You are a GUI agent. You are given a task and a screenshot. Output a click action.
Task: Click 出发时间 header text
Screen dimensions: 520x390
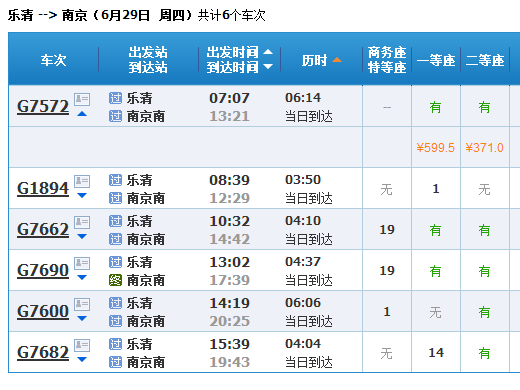[x=232, y=52]
